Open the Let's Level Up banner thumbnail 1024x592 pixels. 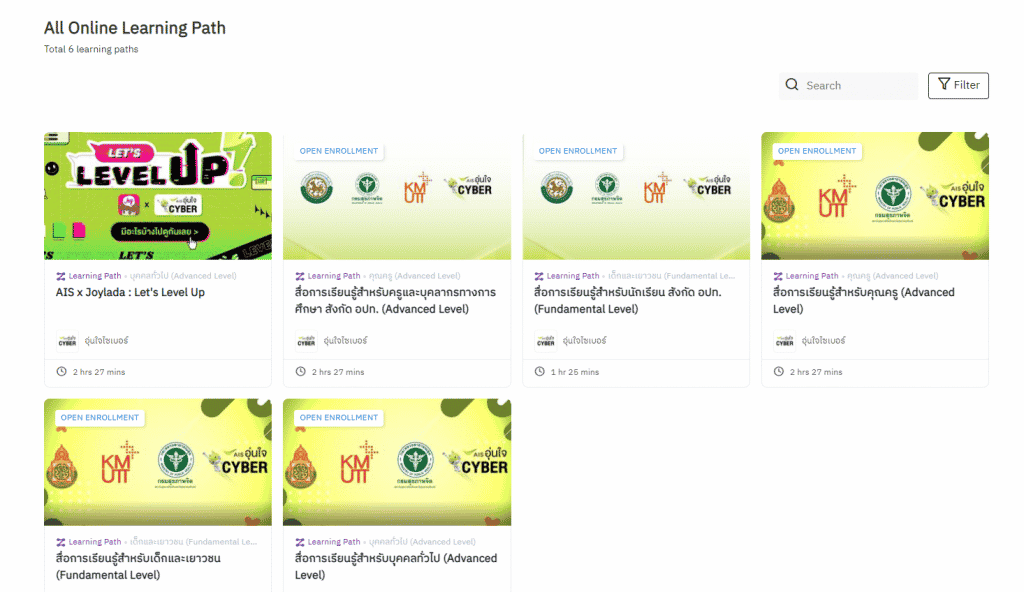pyautogui.click(x=157, y=196)
